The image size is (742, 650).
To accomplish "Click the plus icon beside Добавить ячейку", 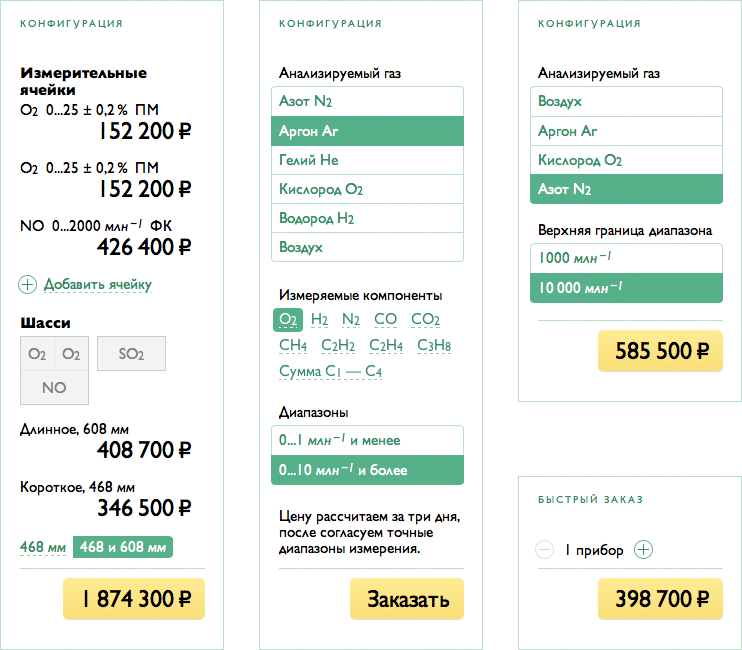I will click(x=28, y=285).
